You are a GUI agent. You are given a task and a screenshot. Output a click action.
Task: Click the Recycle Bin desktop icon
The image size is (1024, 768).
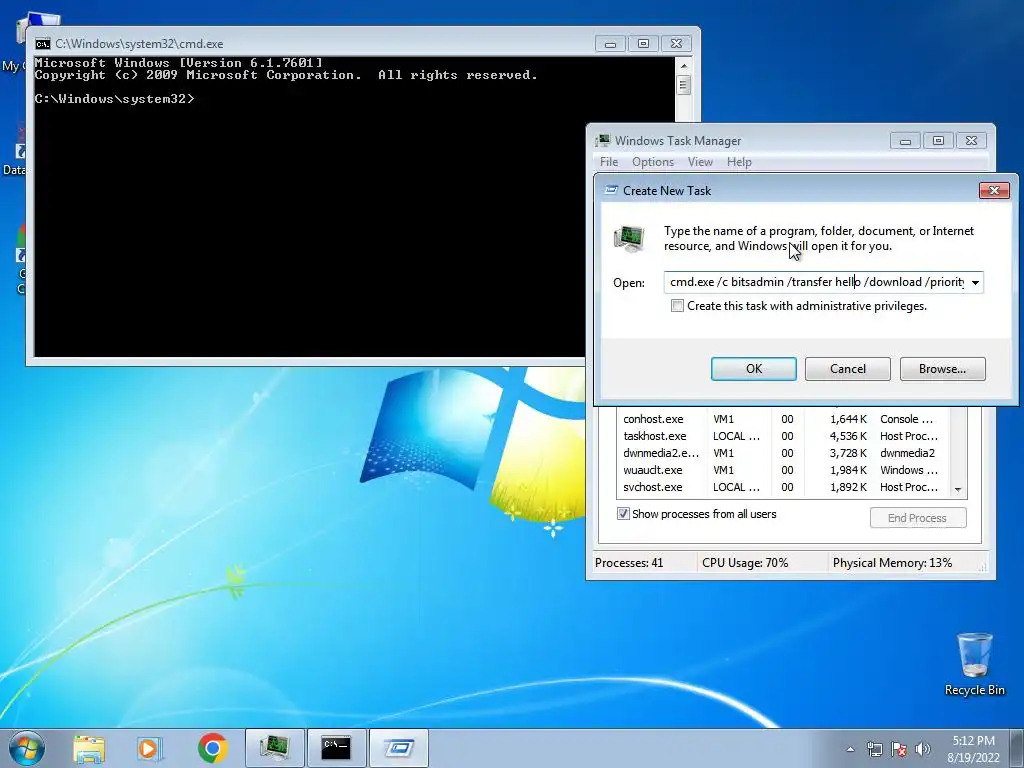(974, 664)
